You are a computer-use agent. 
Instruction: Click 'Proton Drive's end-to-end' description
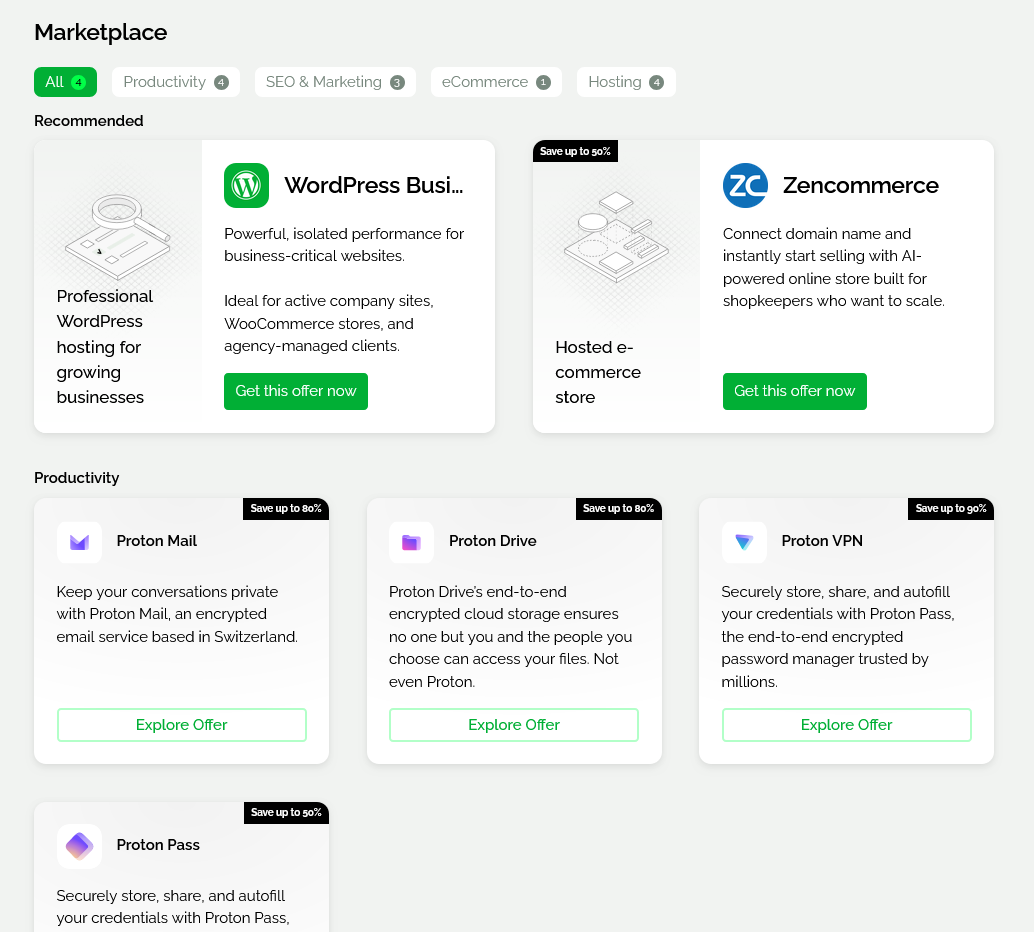click(x=510, y=637)
